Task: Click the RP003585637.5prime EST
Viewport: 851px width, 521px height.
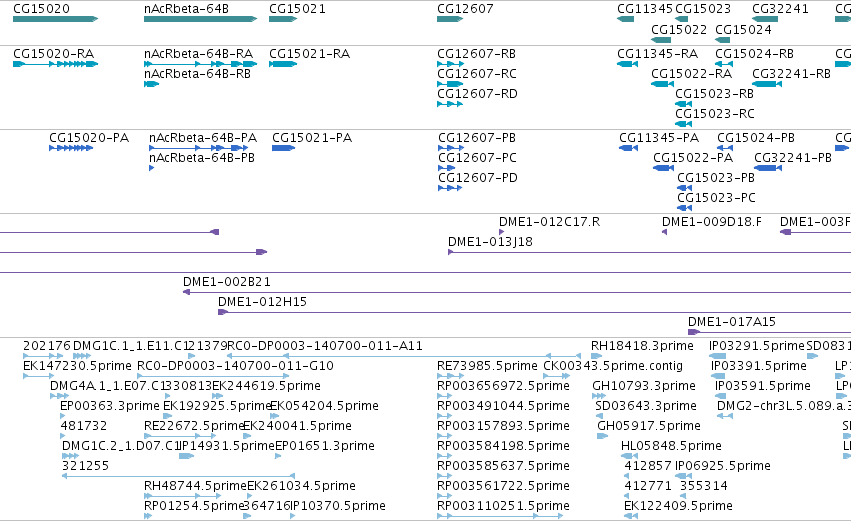Action: [444, 476]
